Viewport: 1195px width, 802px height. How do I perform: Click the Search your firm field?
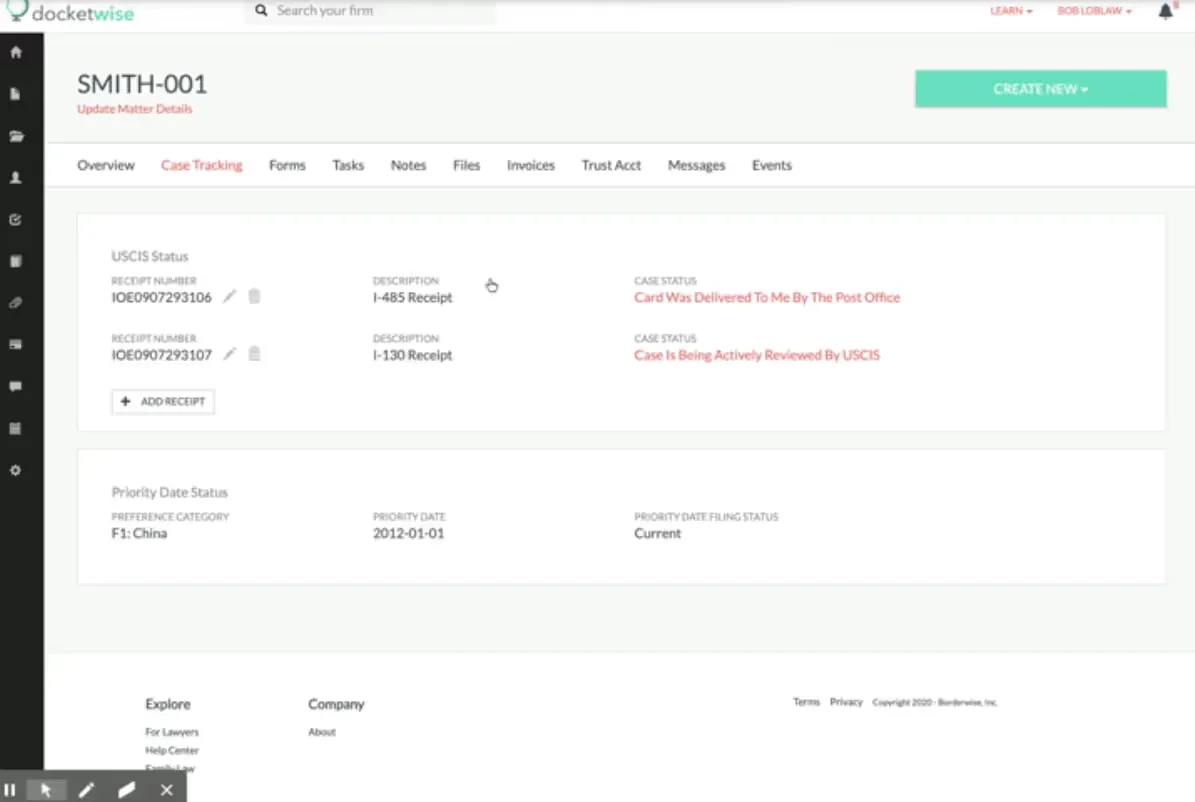[370, 11]
